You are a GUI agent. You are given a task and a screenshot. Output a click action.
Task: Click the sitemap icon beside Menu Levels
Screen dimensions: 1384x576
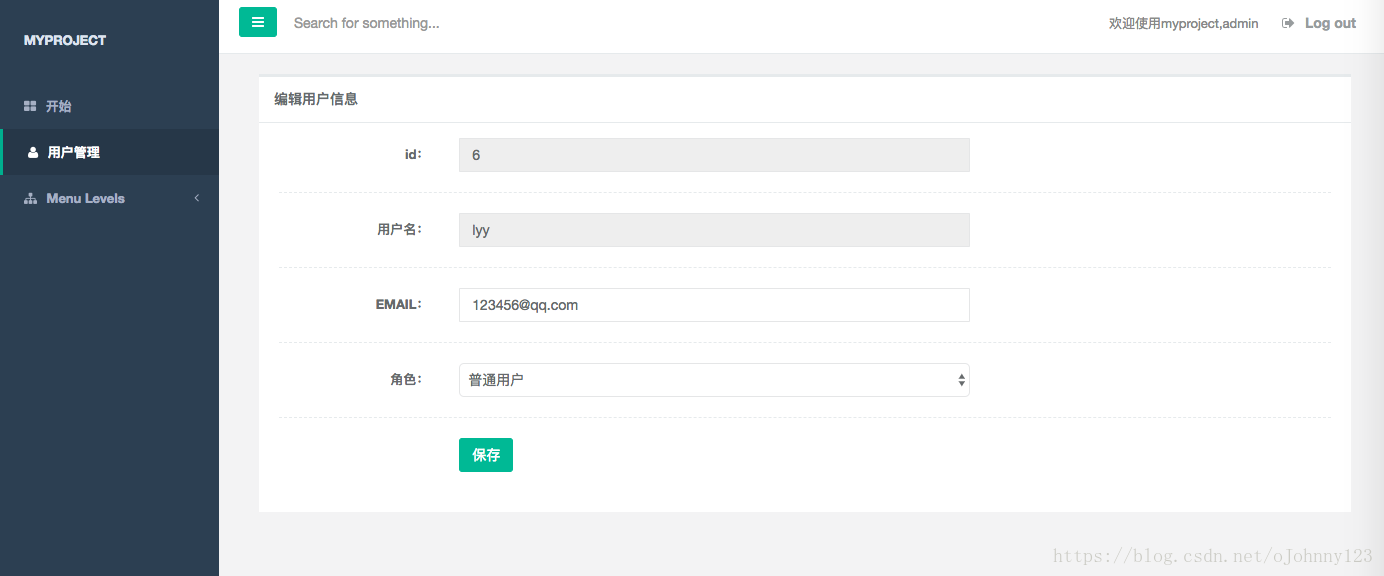(30, 198)
